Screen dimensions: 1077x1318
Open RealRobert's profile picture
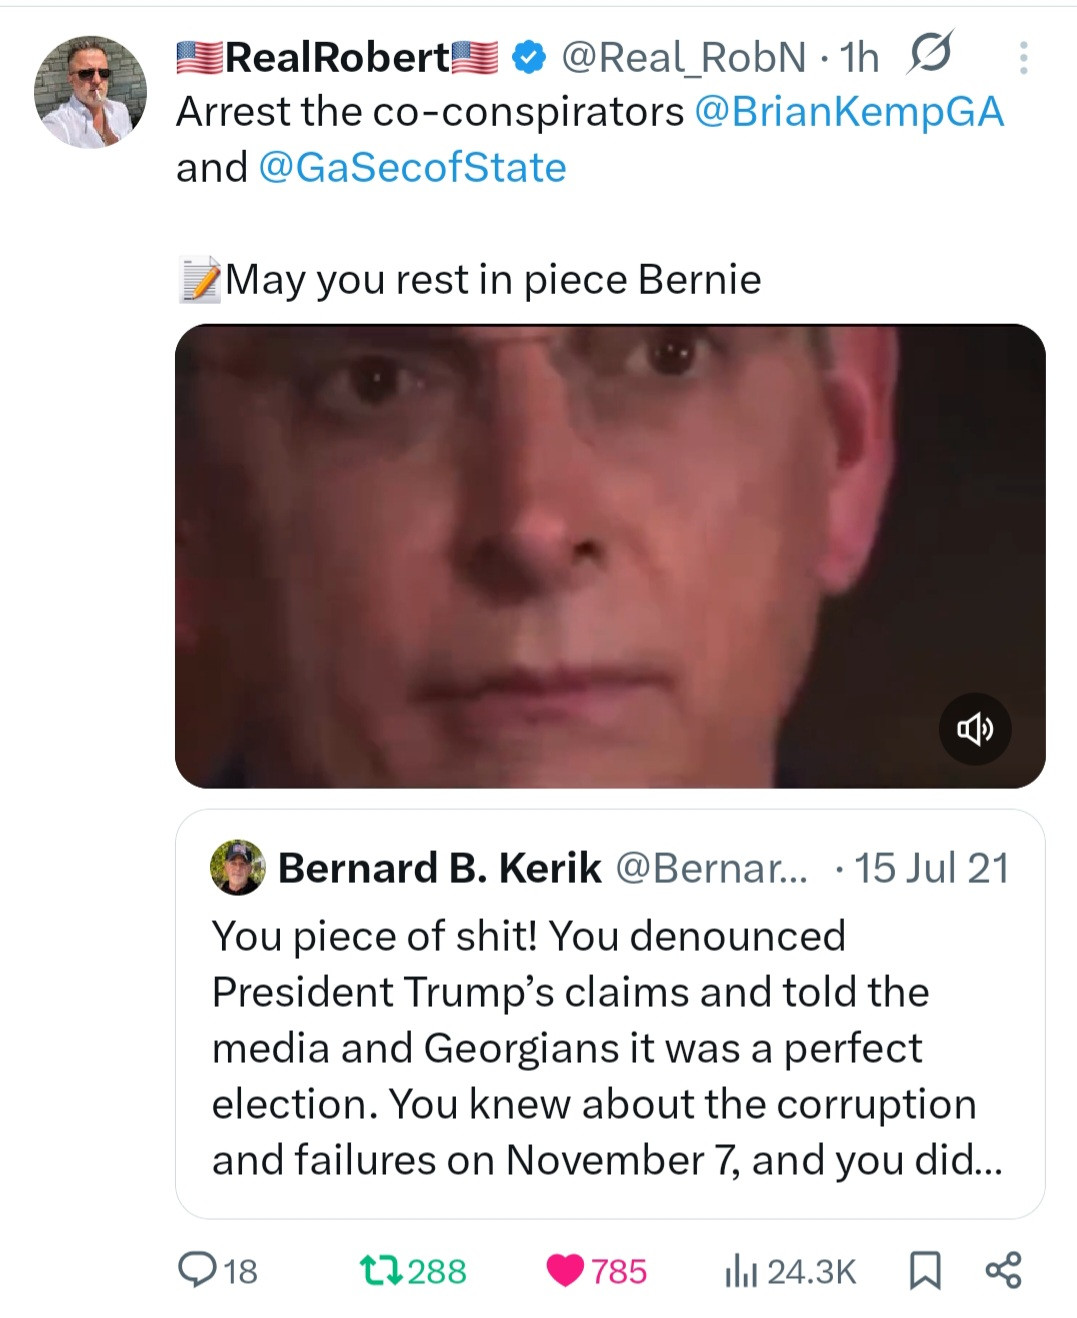(x=91, y=93)
